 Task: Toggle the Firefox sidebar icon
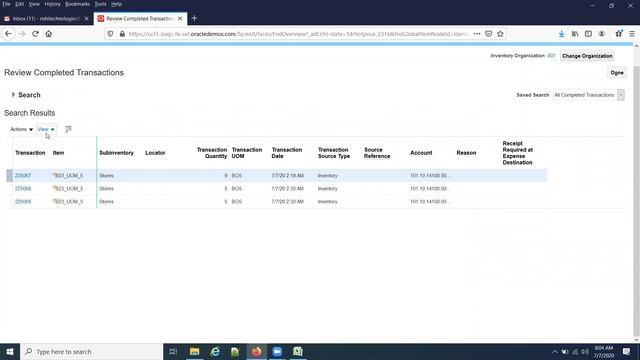(588, 34)
